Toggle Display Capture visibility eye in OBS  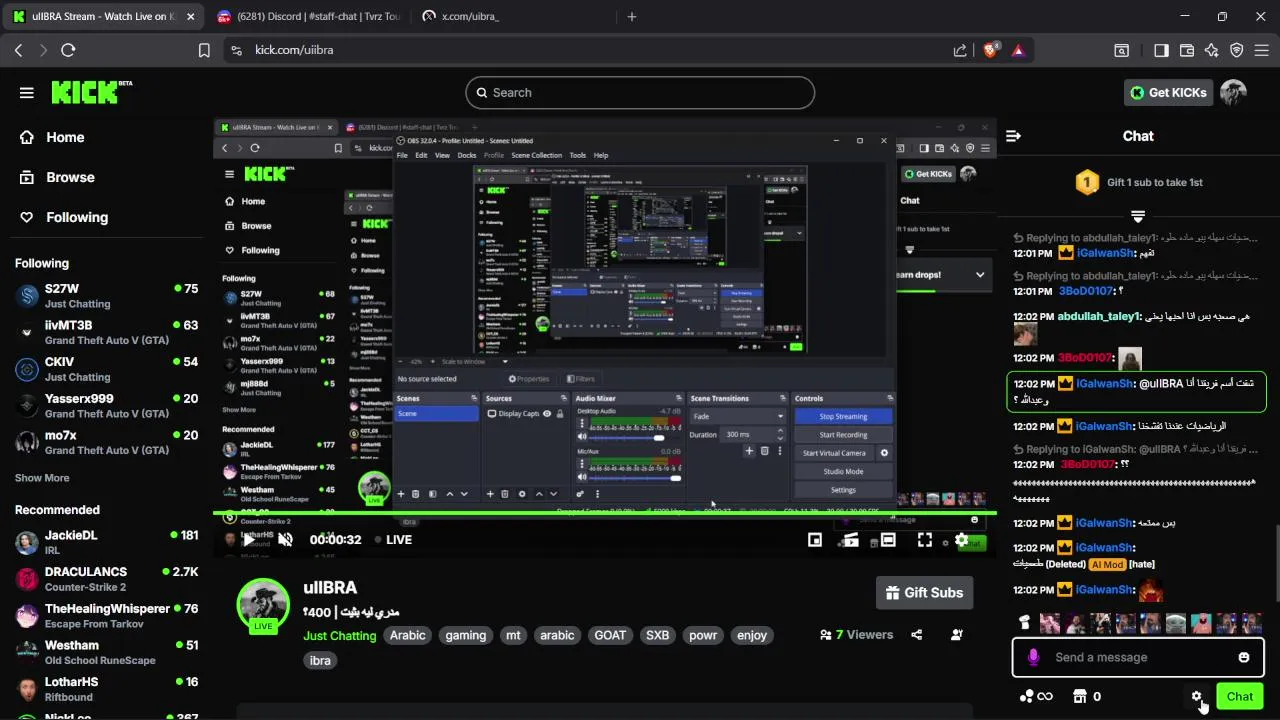[x=547, y=414]
